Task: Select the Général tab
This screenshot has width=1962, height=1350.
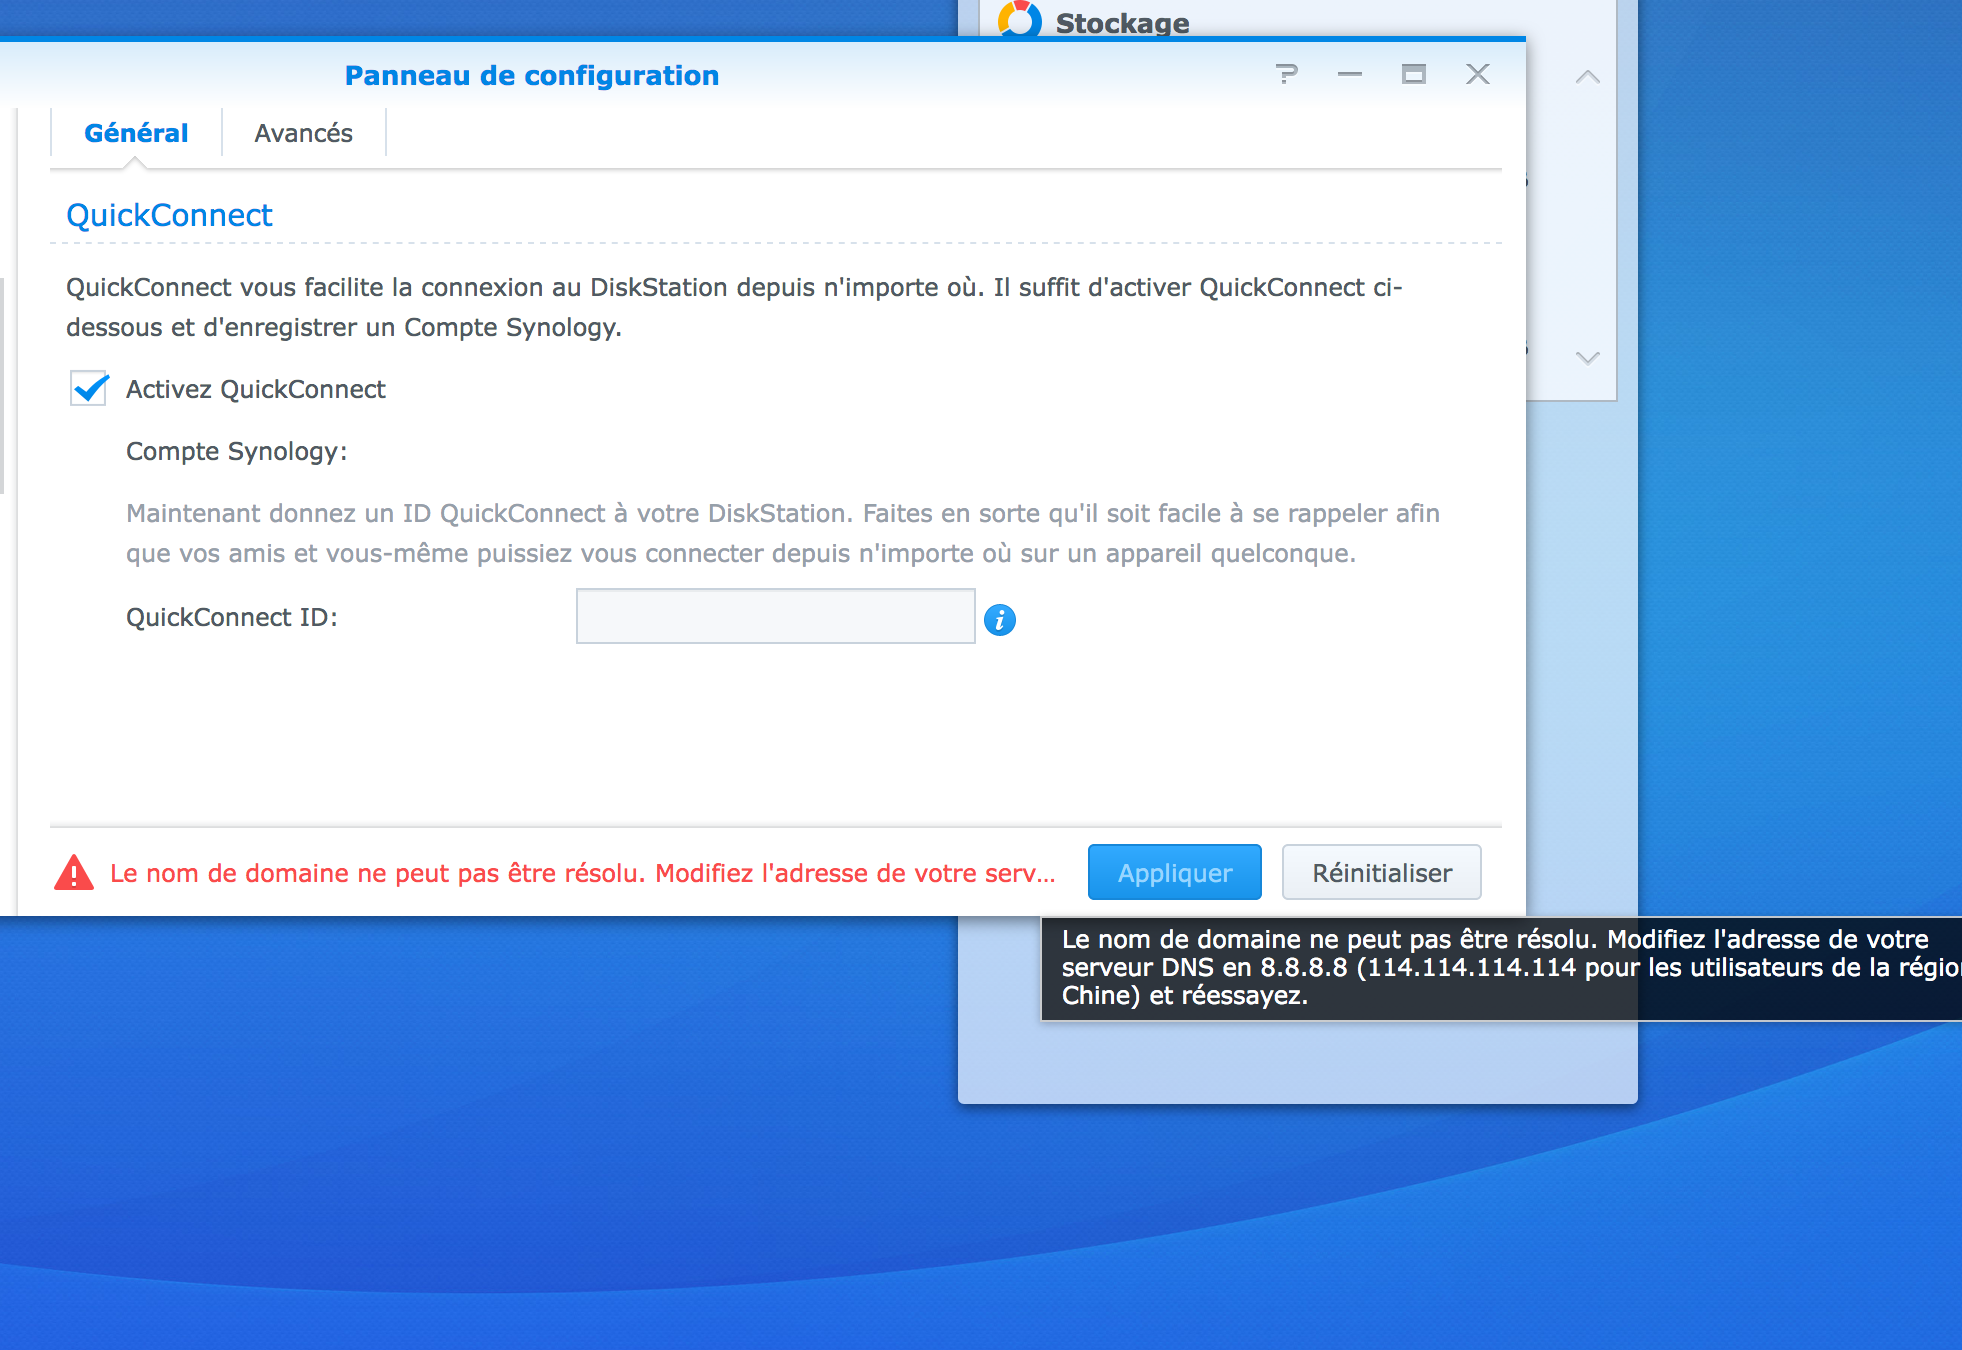Action: tap(136, 133)
